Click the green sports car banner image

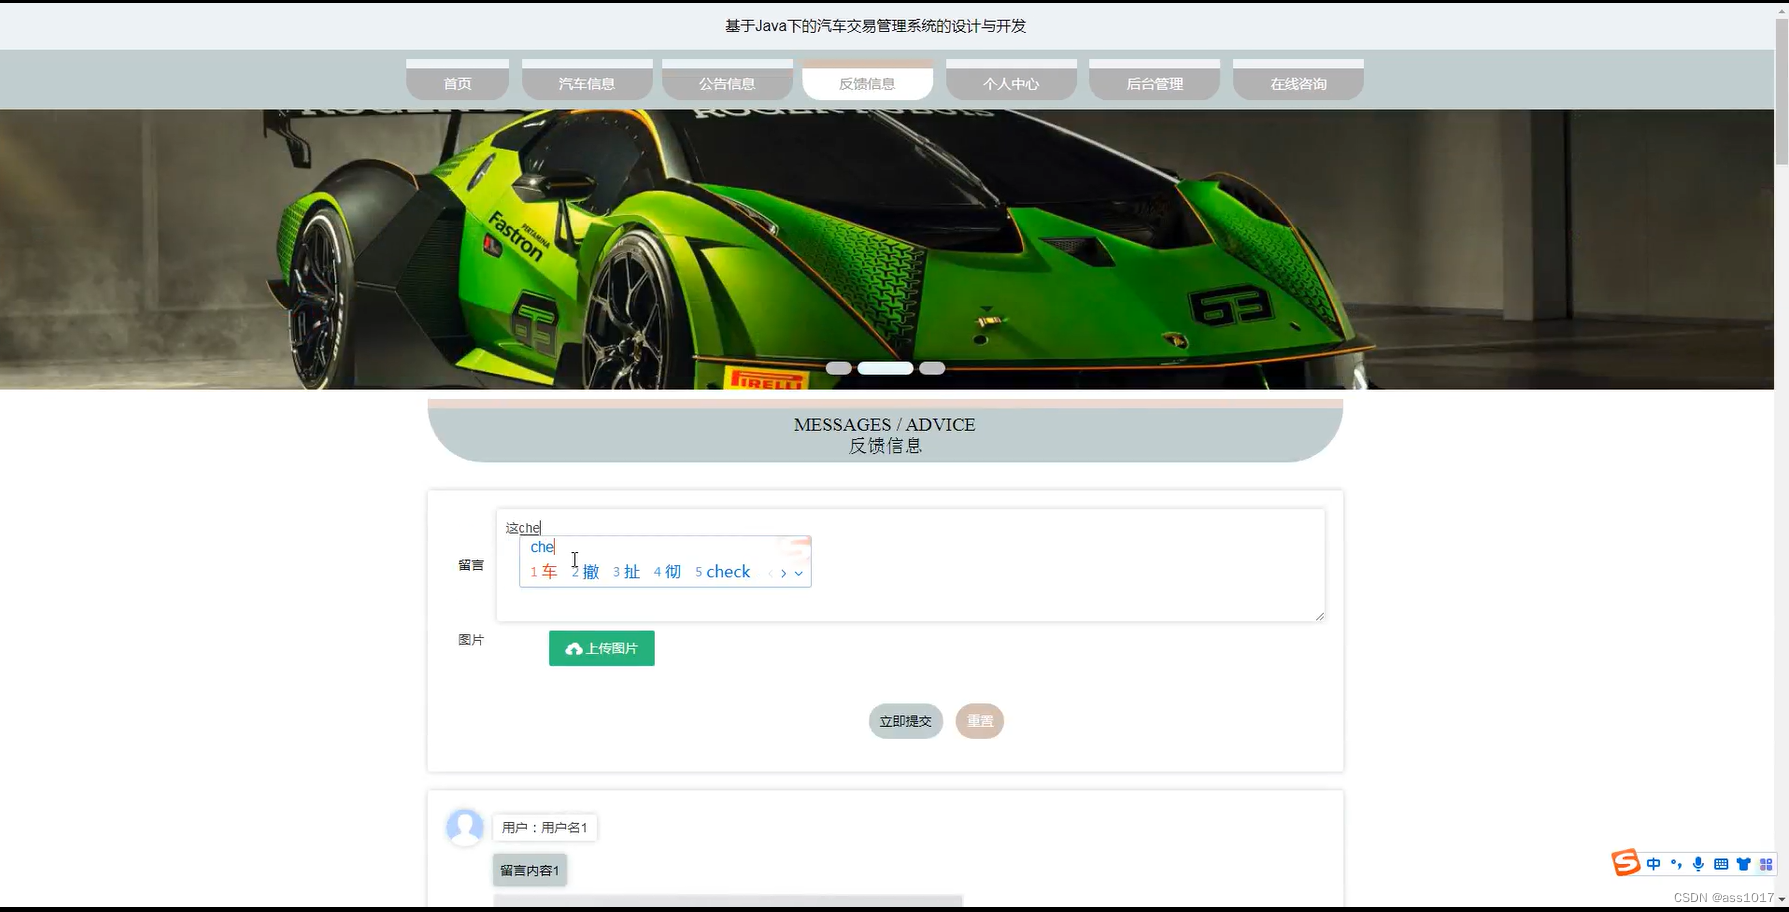click(887, 249)
